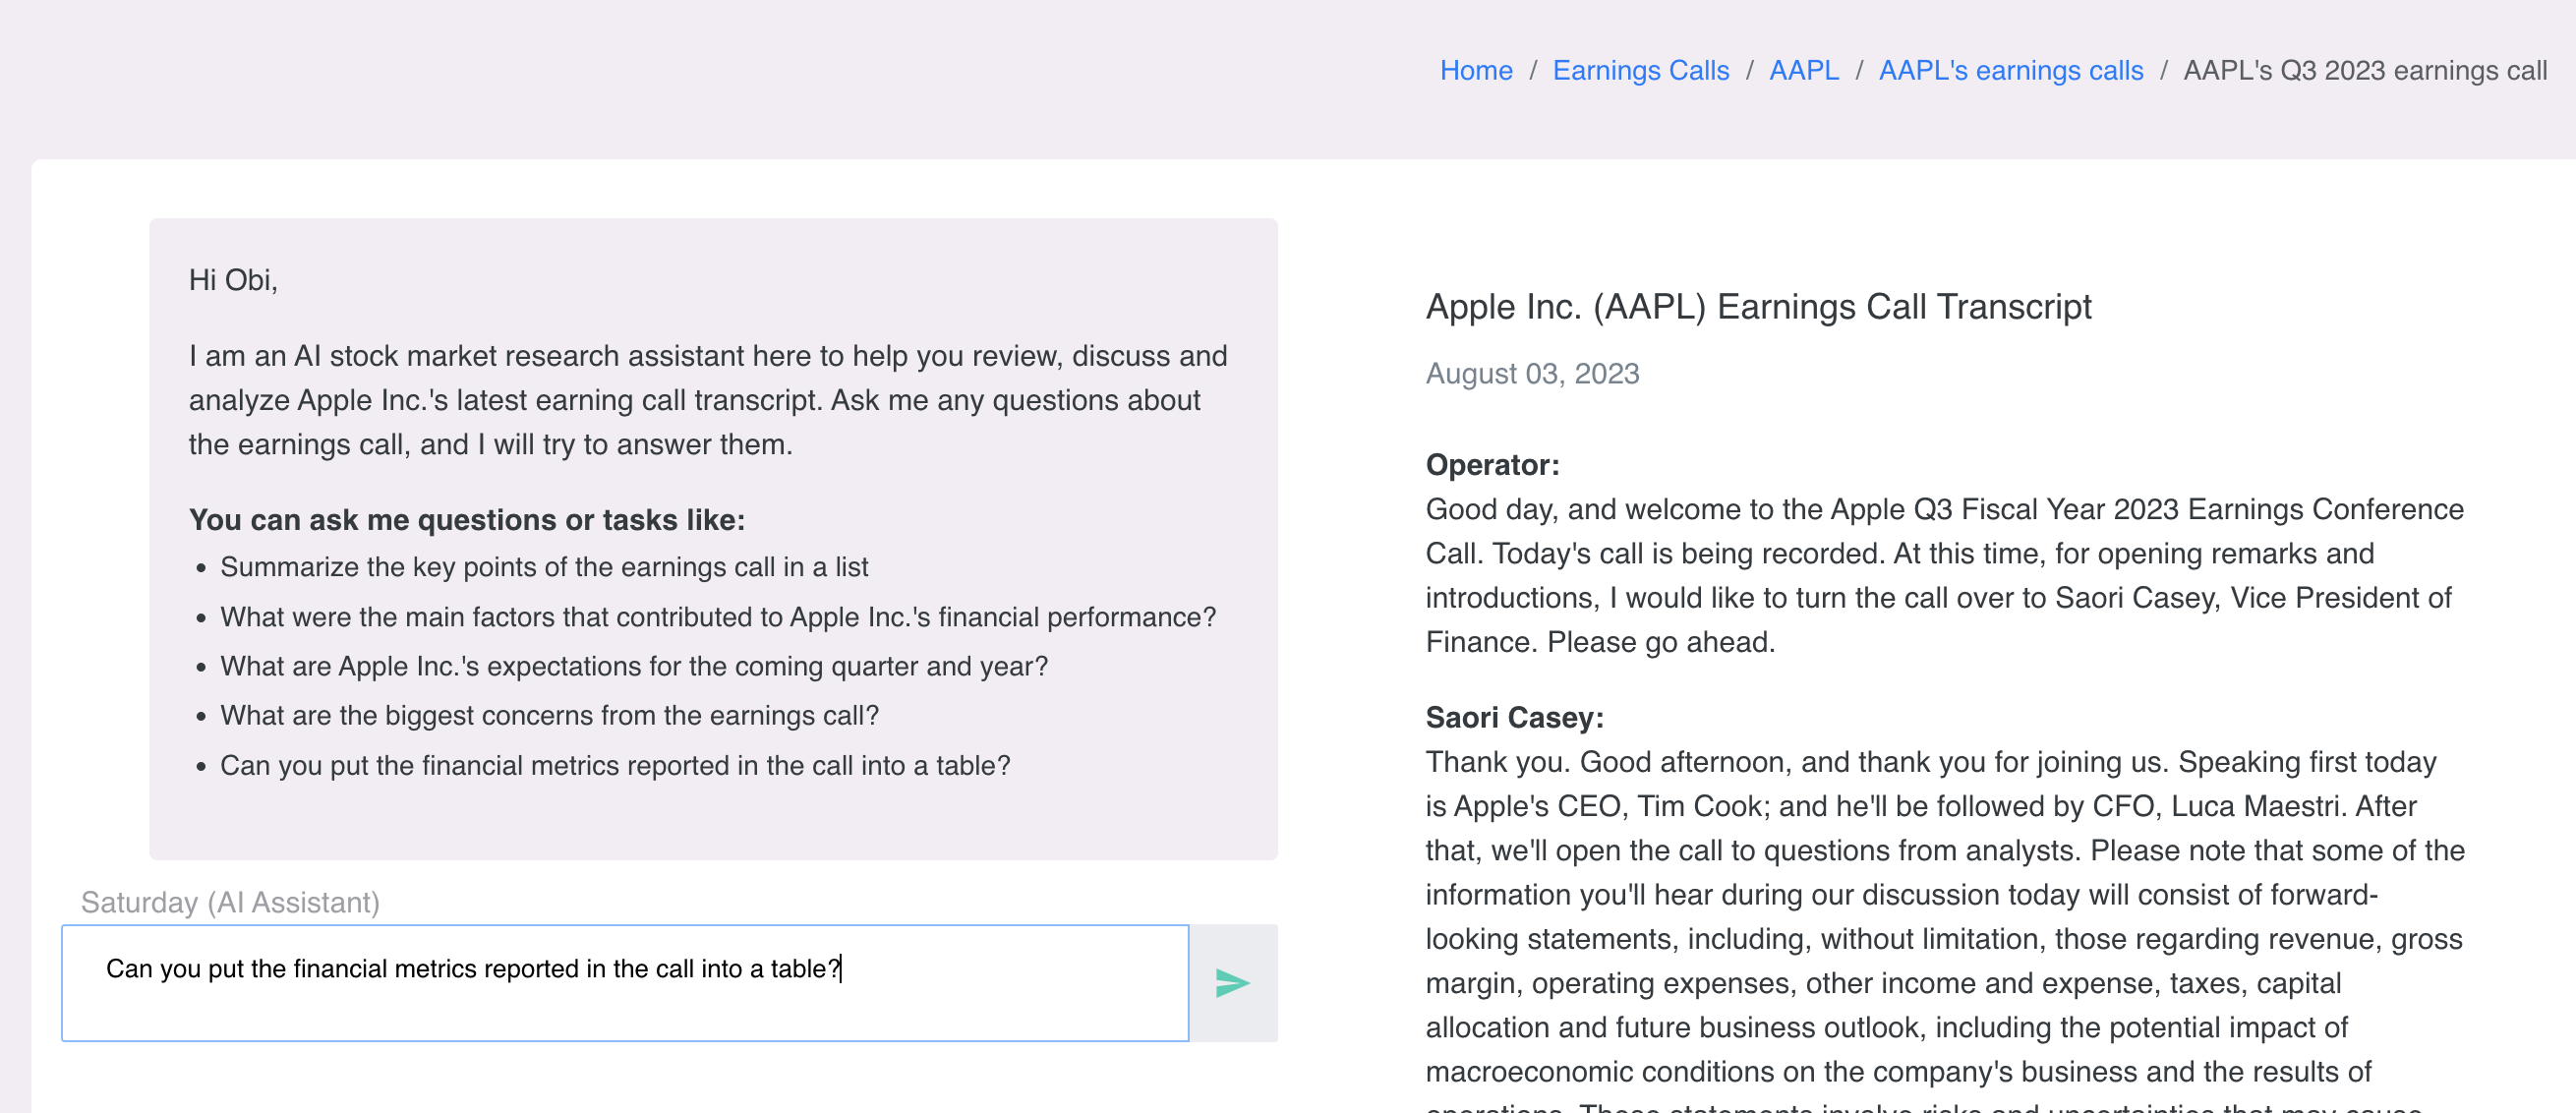Select the biggest concerns suggestion
This screenshot has width=2576, height=1113.
(x=549, y=715)
